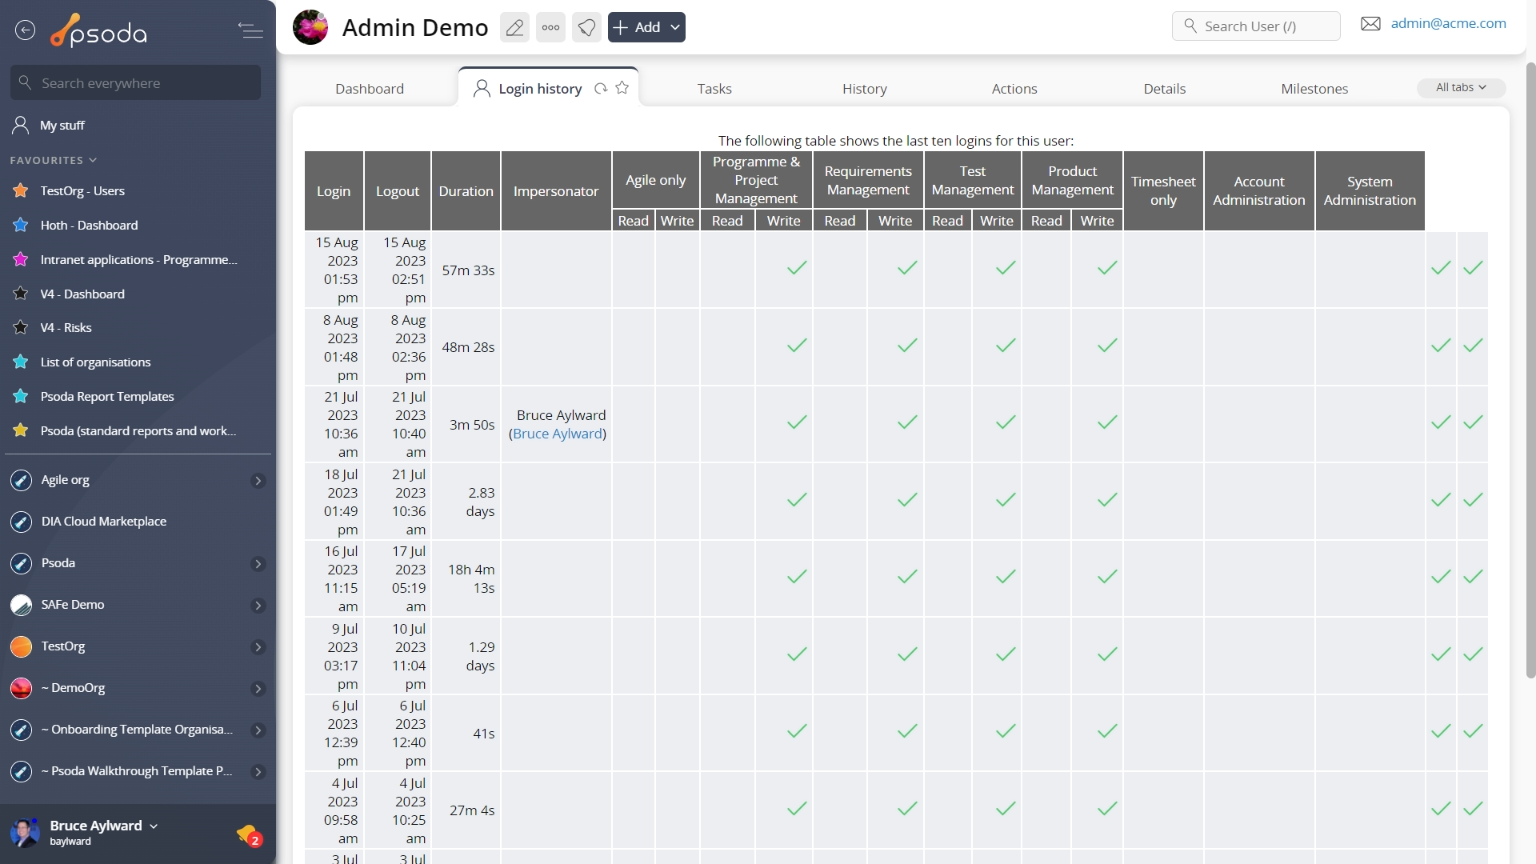Click the ~ DemoOrg organisation icon

pos(21,688)
